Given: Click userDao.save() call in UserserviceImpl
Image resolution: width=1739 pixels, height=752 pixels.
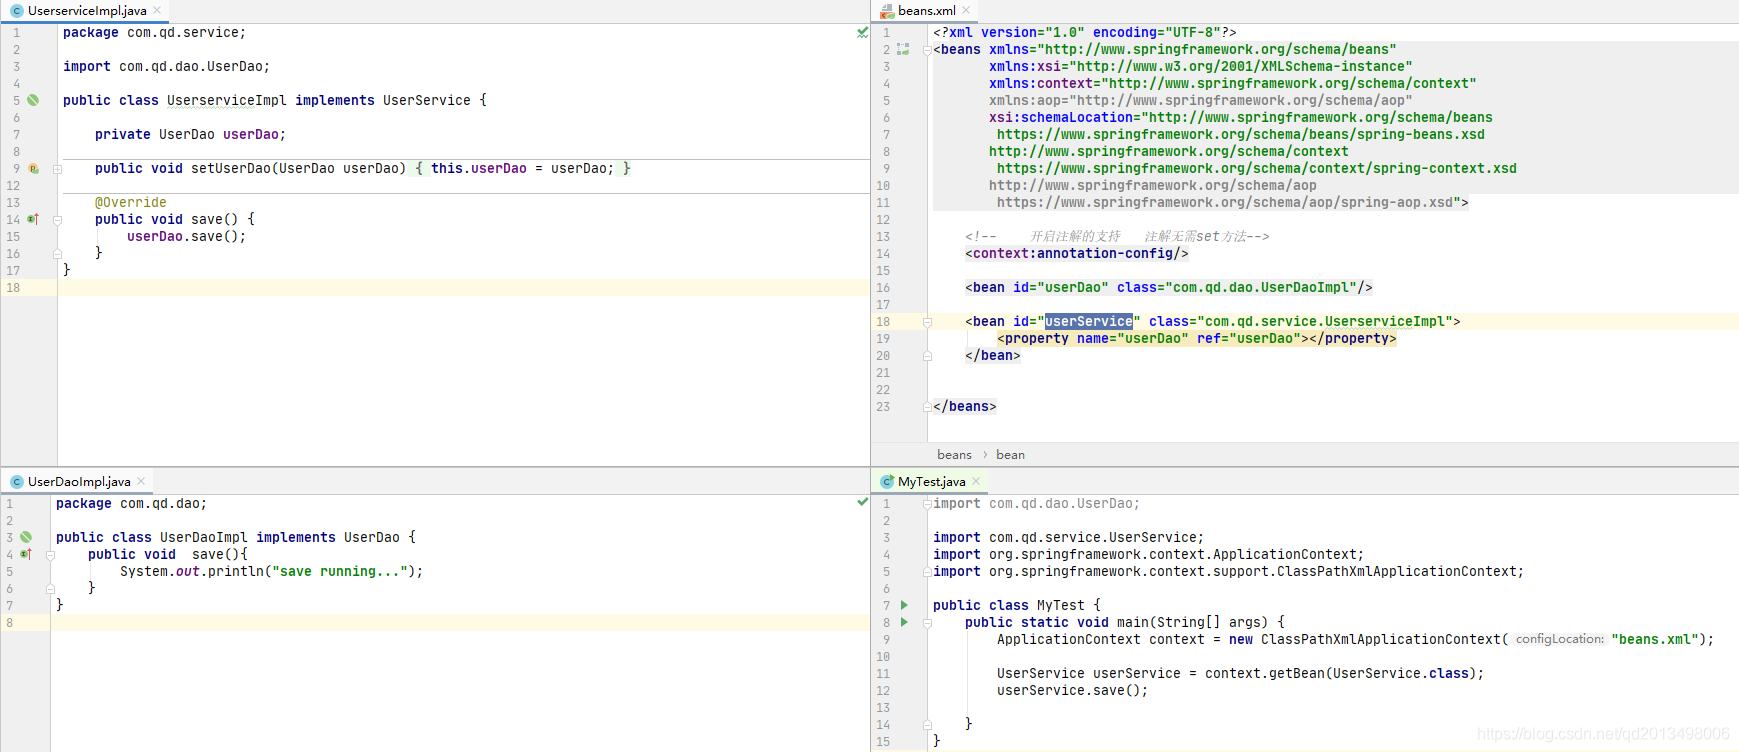Looking at the screenshot, I should coord(187,236).
